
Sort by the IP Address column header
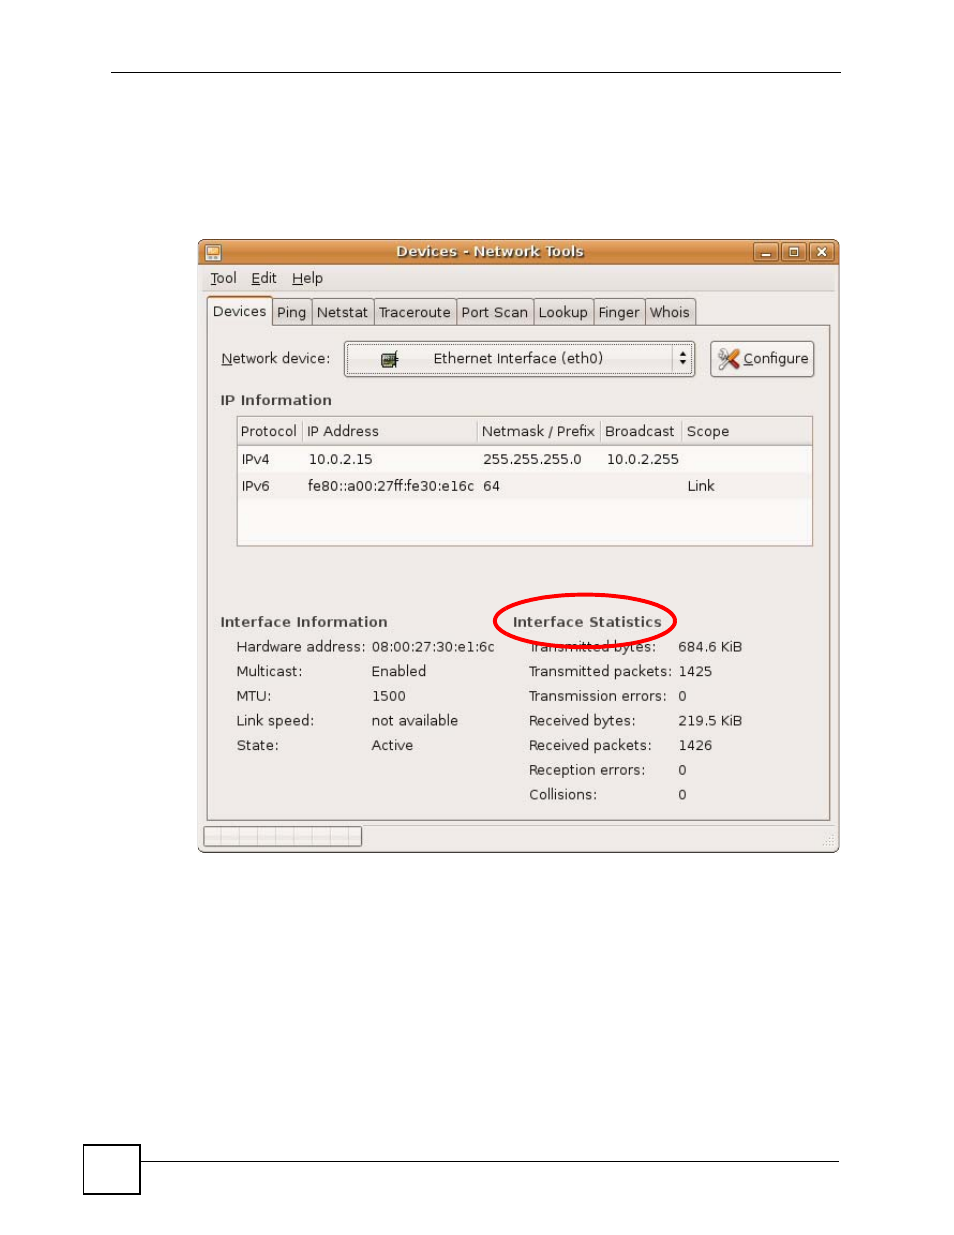tap(389, 431)
